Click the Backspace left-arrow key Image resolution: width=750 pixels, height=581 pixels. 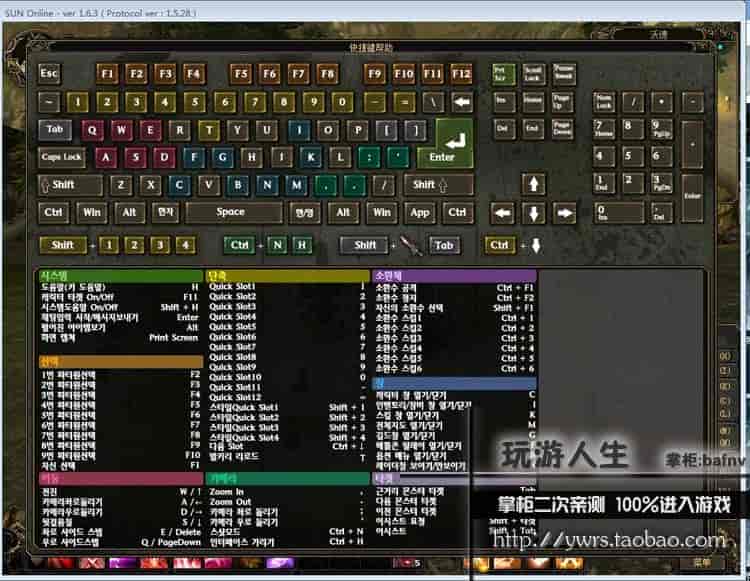[x=461, y=102]
